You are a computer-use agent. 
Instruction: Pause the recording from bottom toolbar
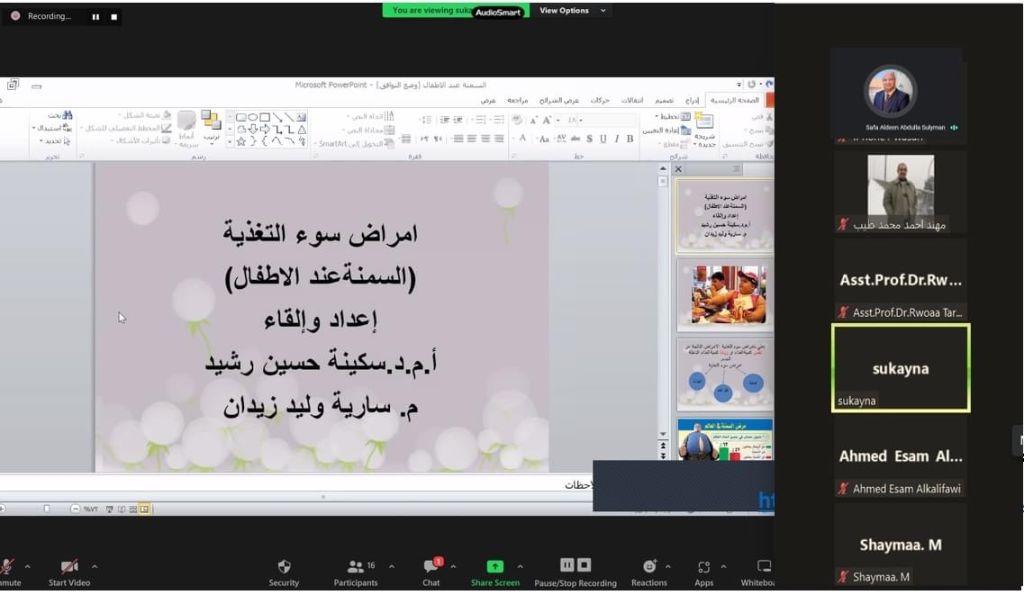567,565
